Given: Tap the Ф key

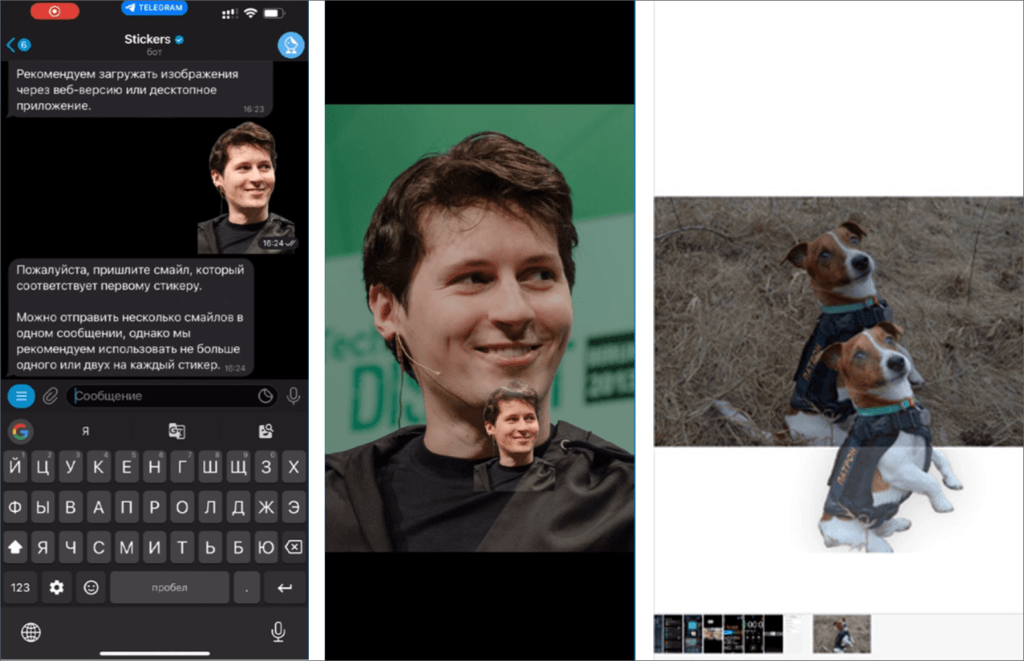Looking at the screenshot, I should click(15, 507).
